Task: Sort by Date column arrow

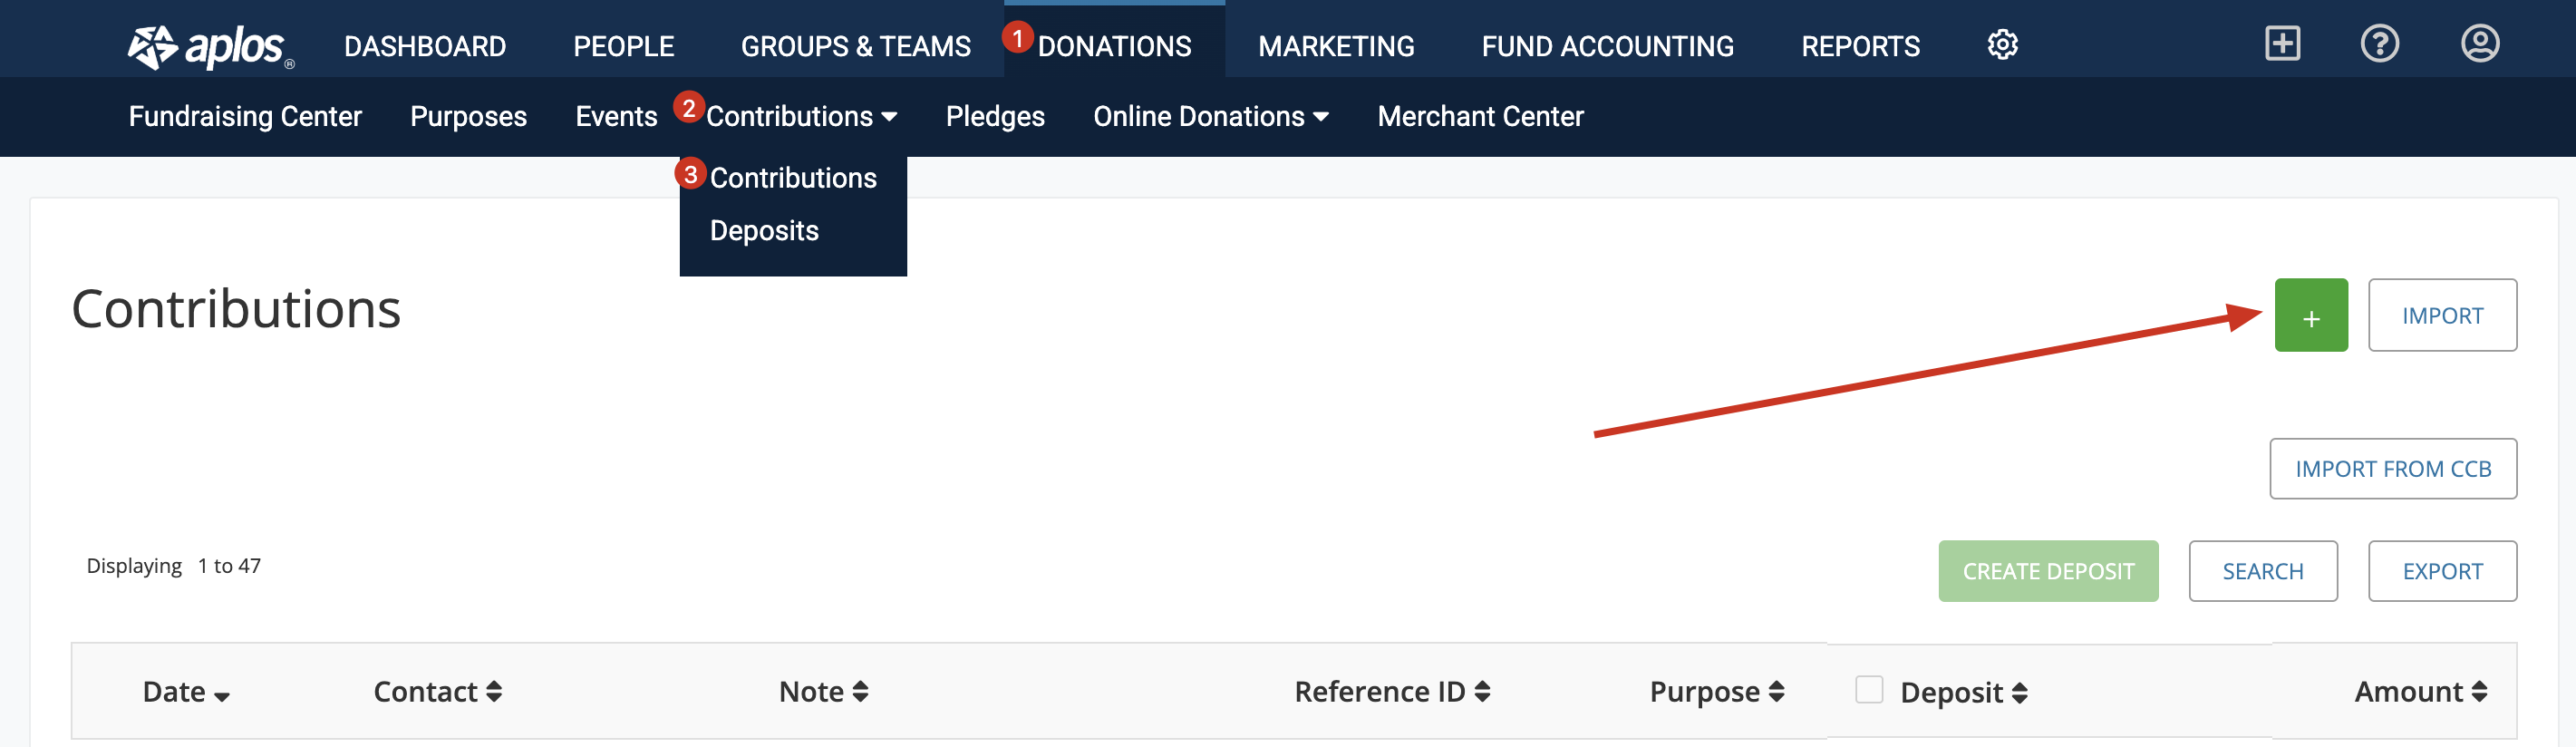Action: [222, 697]
